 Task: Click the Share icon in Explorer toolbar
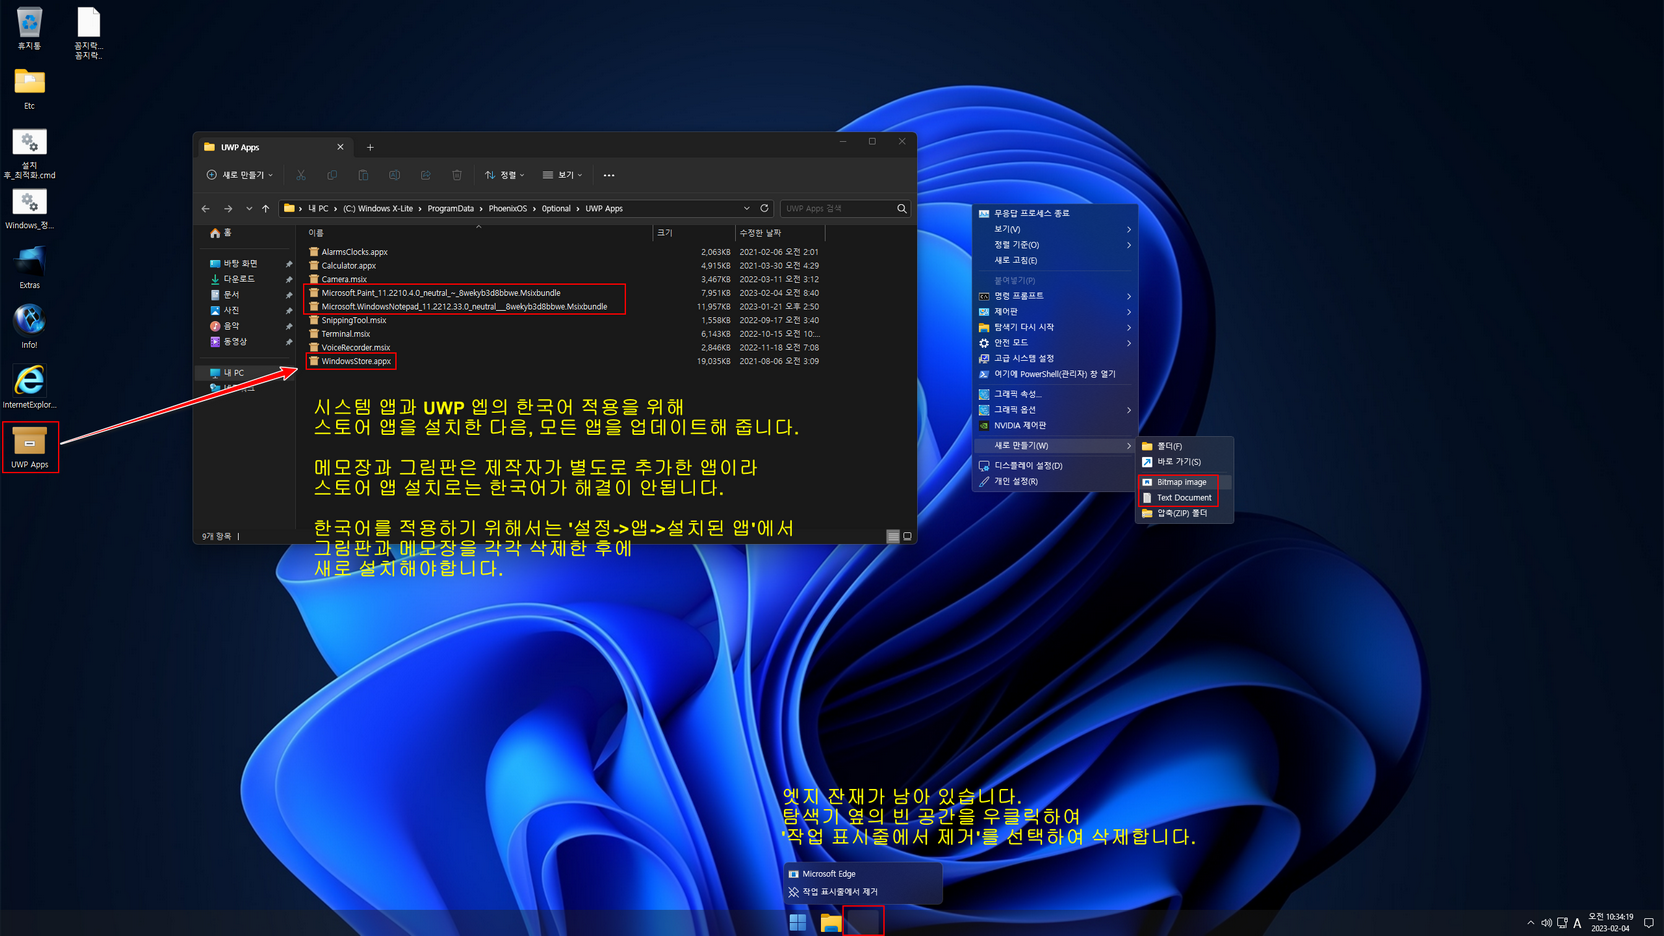(426, 175)
